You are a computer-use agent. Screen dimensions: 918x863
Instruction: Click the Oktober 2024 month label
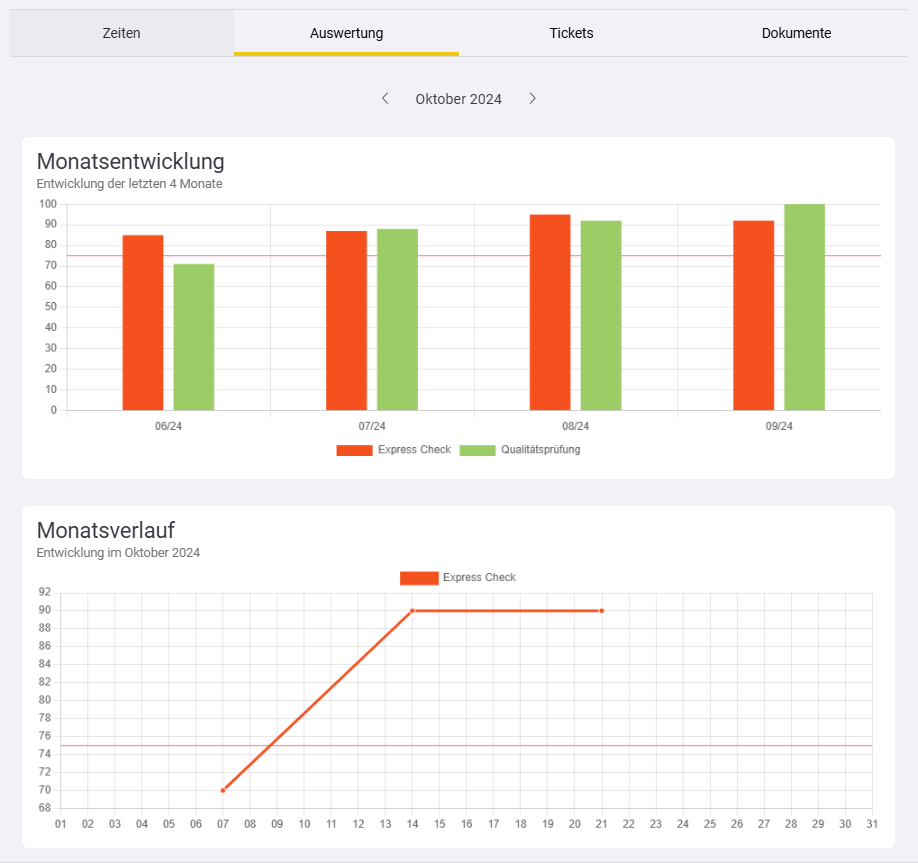point(458,99)
